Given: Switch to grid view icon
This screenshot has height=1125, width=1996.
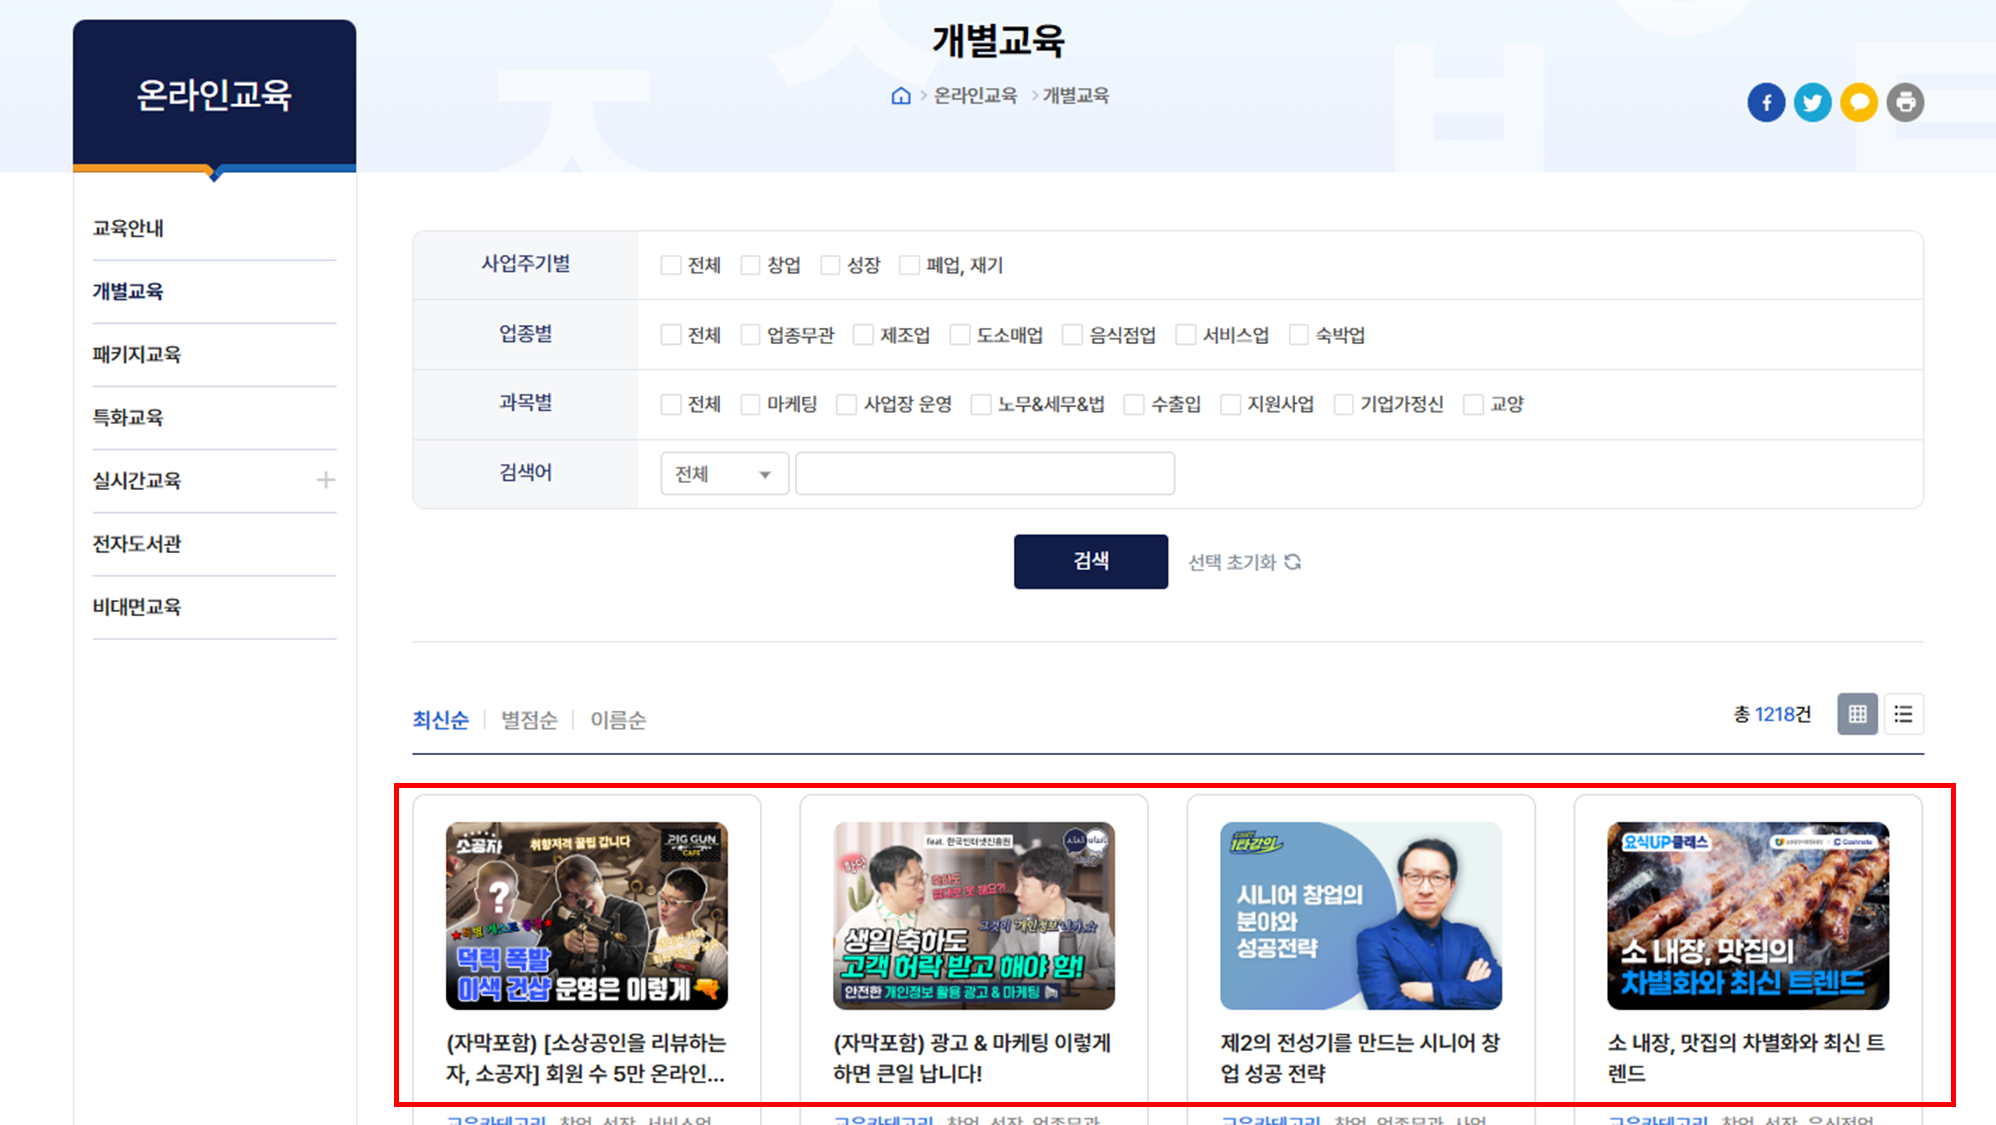Looking at the screenshot, I should pos(1857,714).
